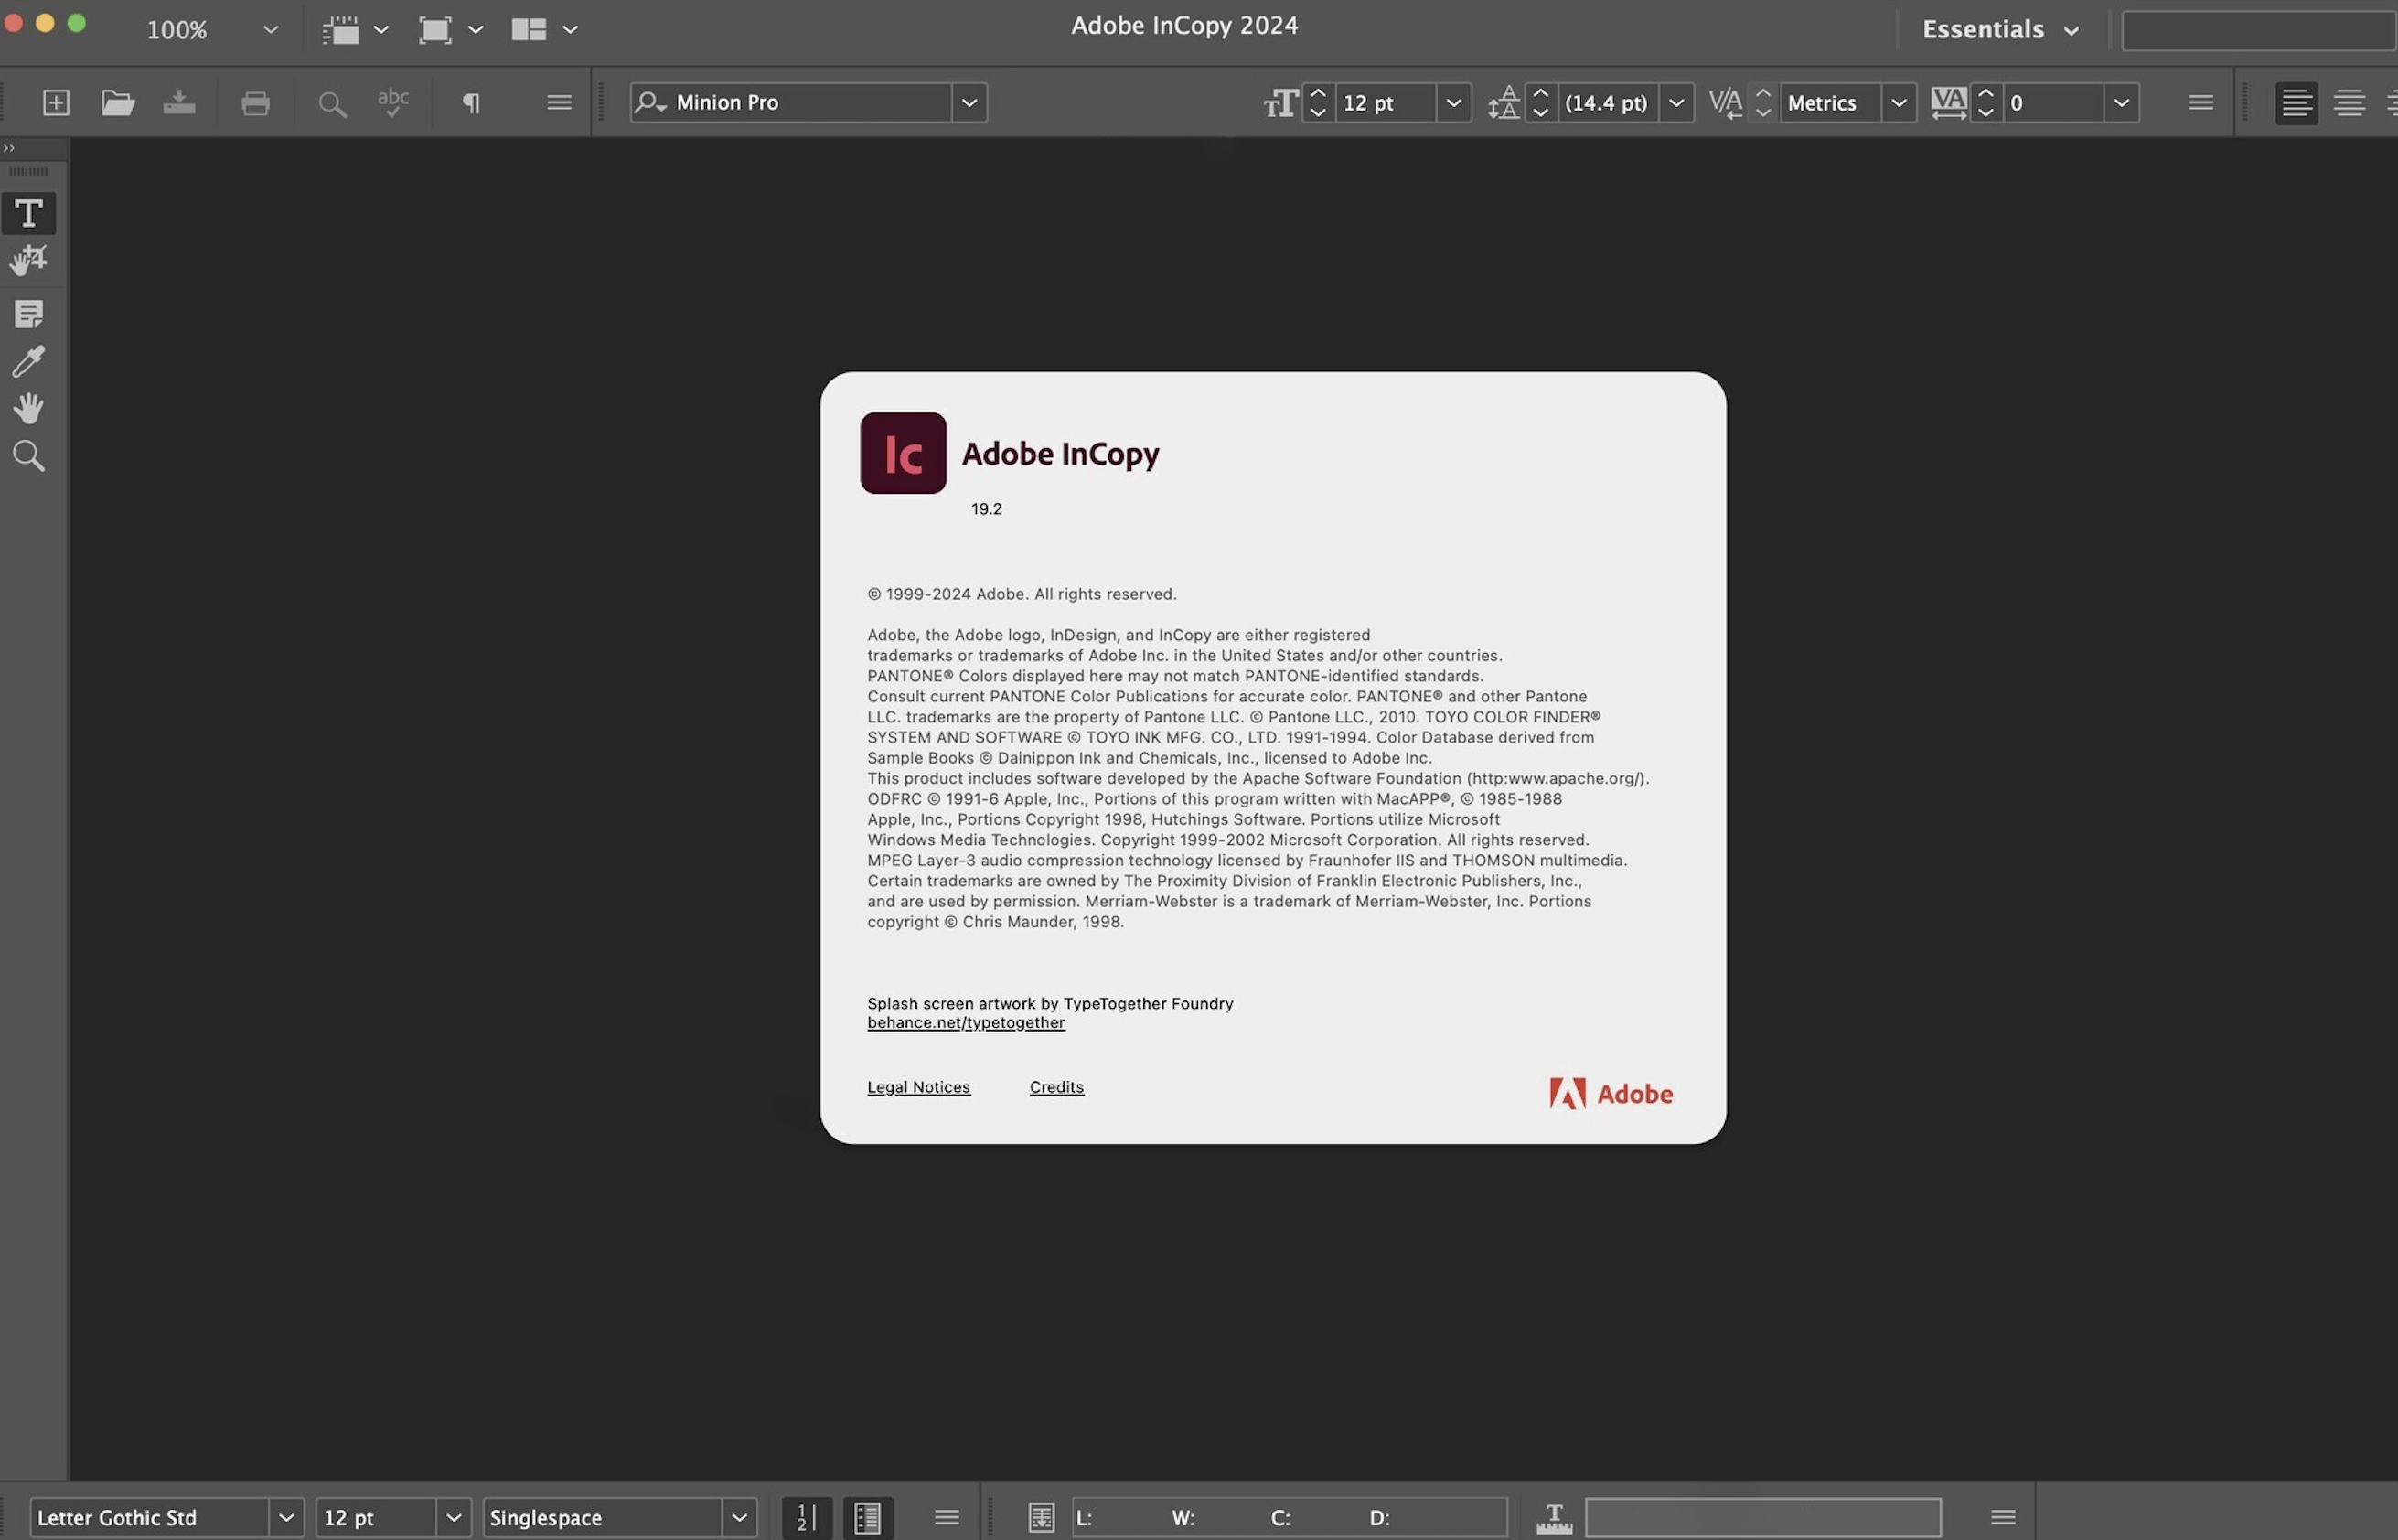Open the Essentials workspace switcher
Image resolution: width=2398 pixels, height=1540 pixels.
click(x=2000, y=30)
